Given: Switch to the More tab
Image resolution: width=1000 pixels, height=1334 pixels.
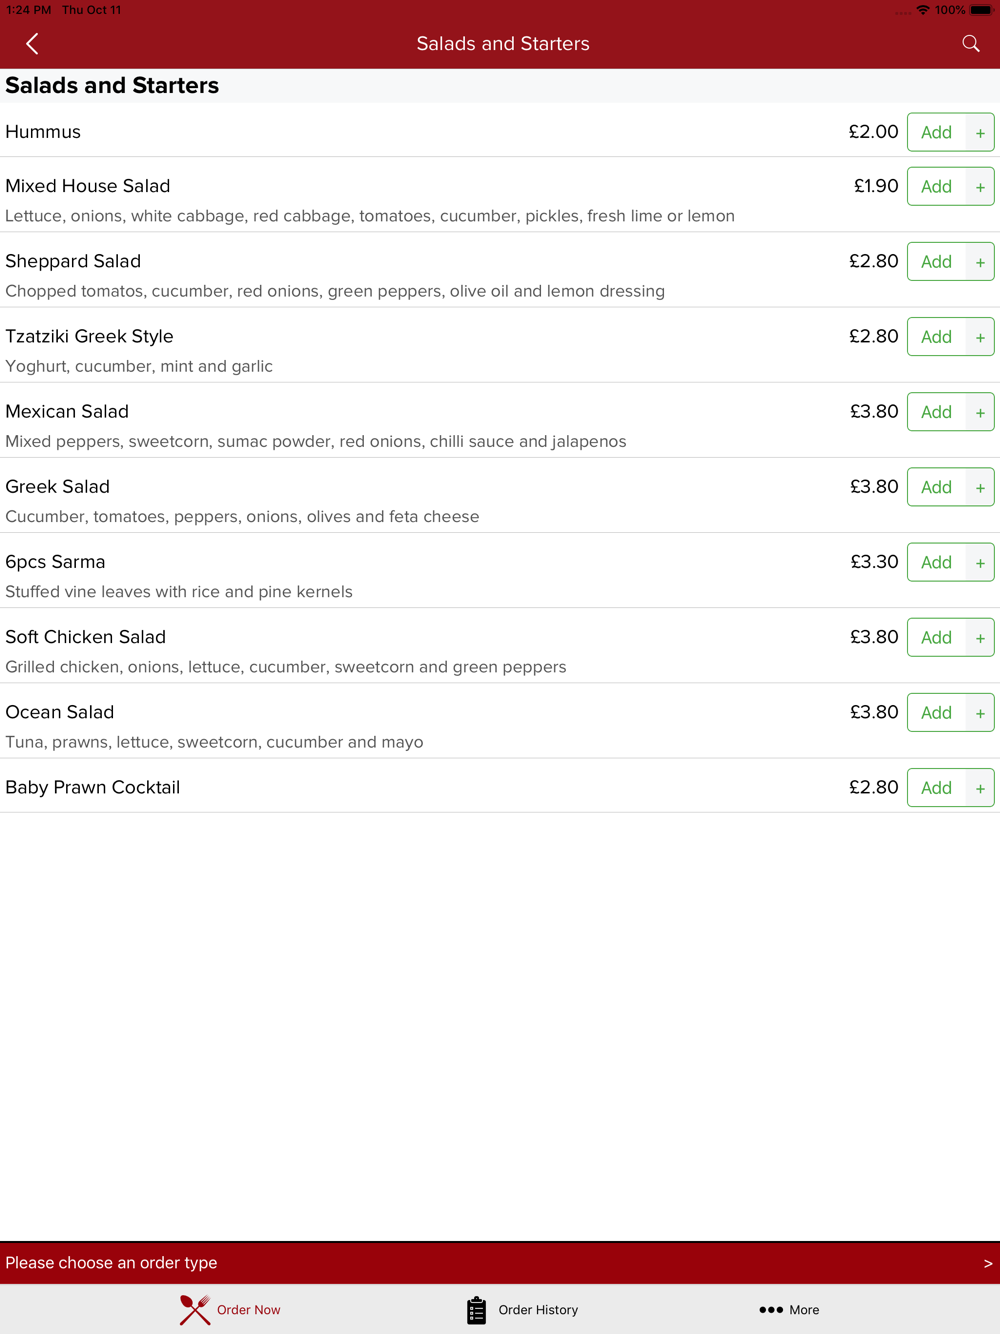Looking at the screenshot, I should [789, 1310].
